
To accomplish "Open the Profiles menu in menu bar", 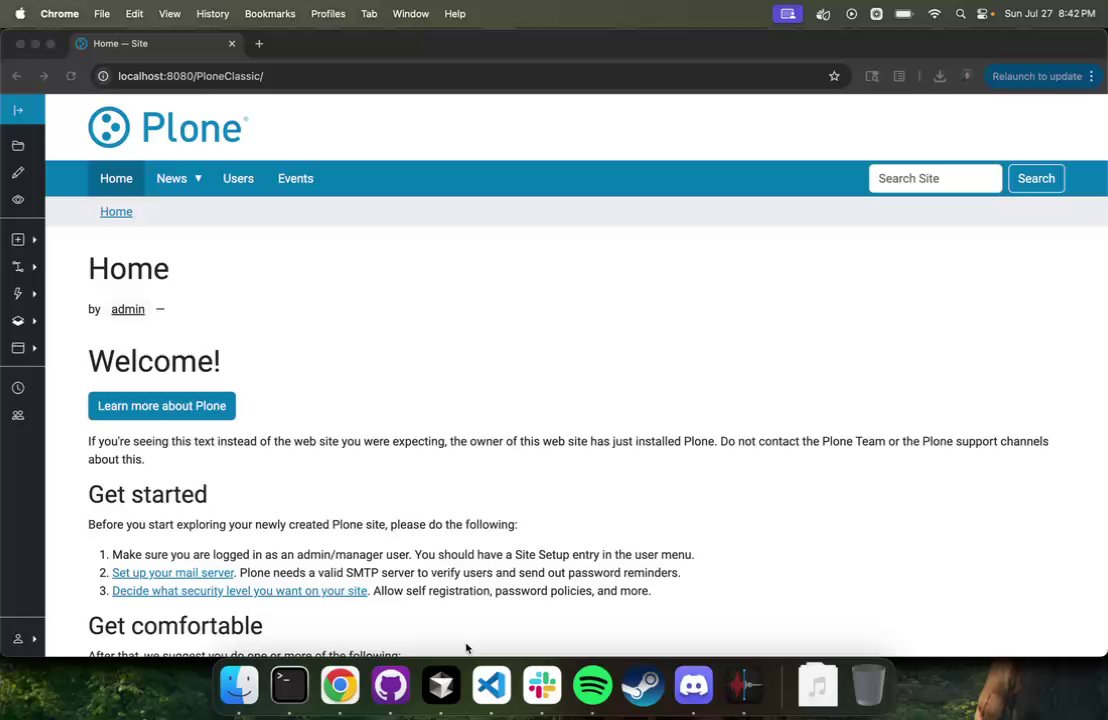I will tap(328, 14).
